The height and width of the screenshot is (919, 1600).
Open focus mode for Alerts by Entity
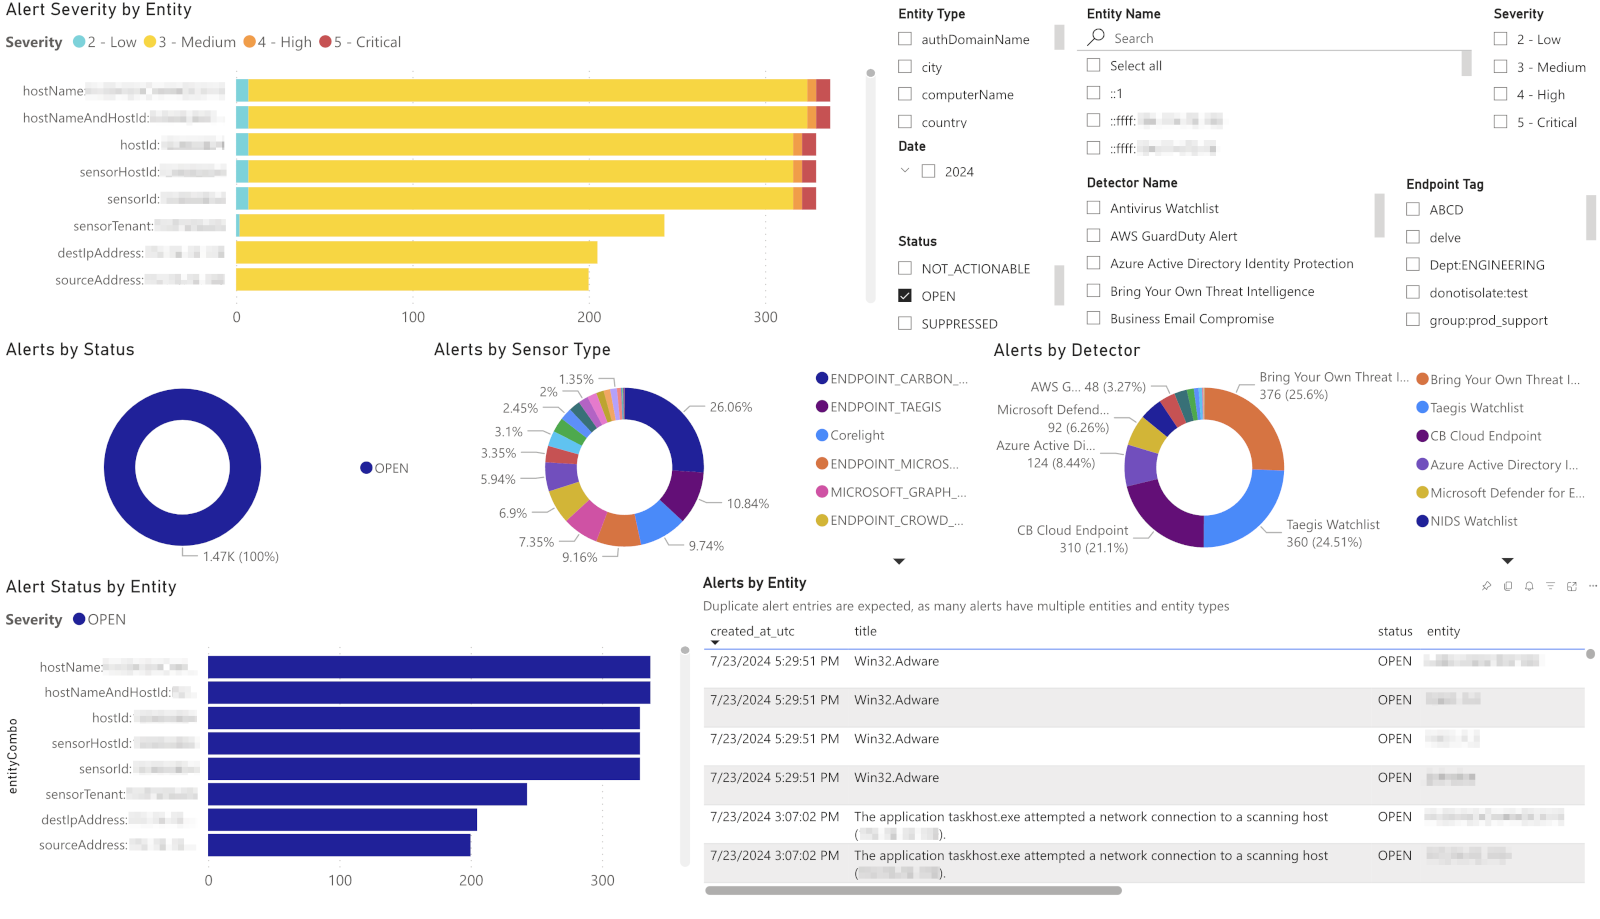pos(1572,586)
